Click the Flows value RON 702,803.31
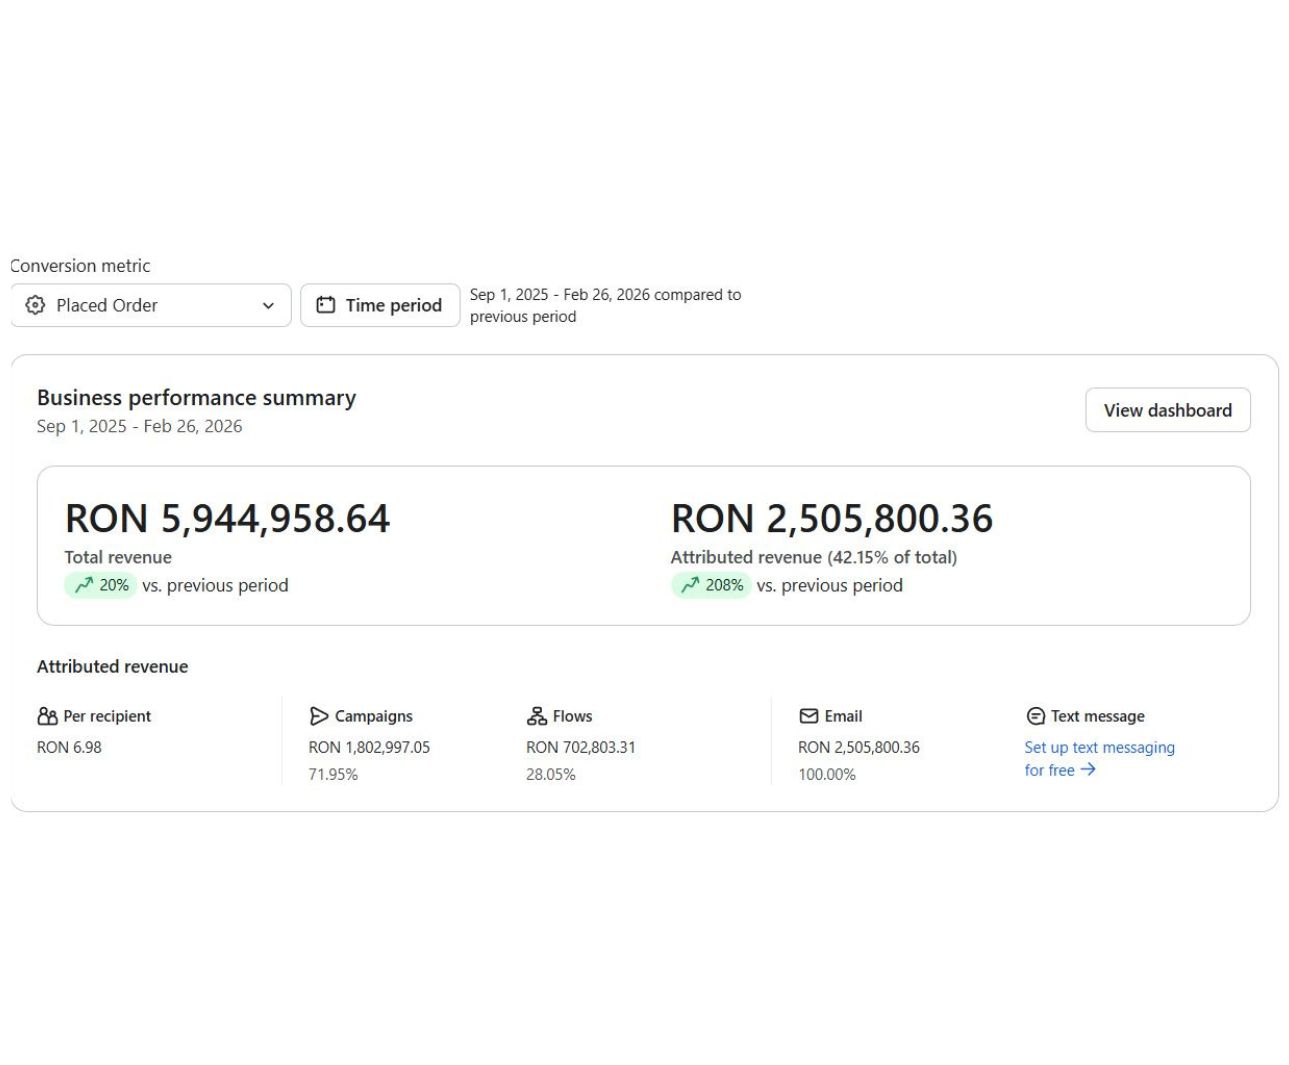 coord(581,747)
